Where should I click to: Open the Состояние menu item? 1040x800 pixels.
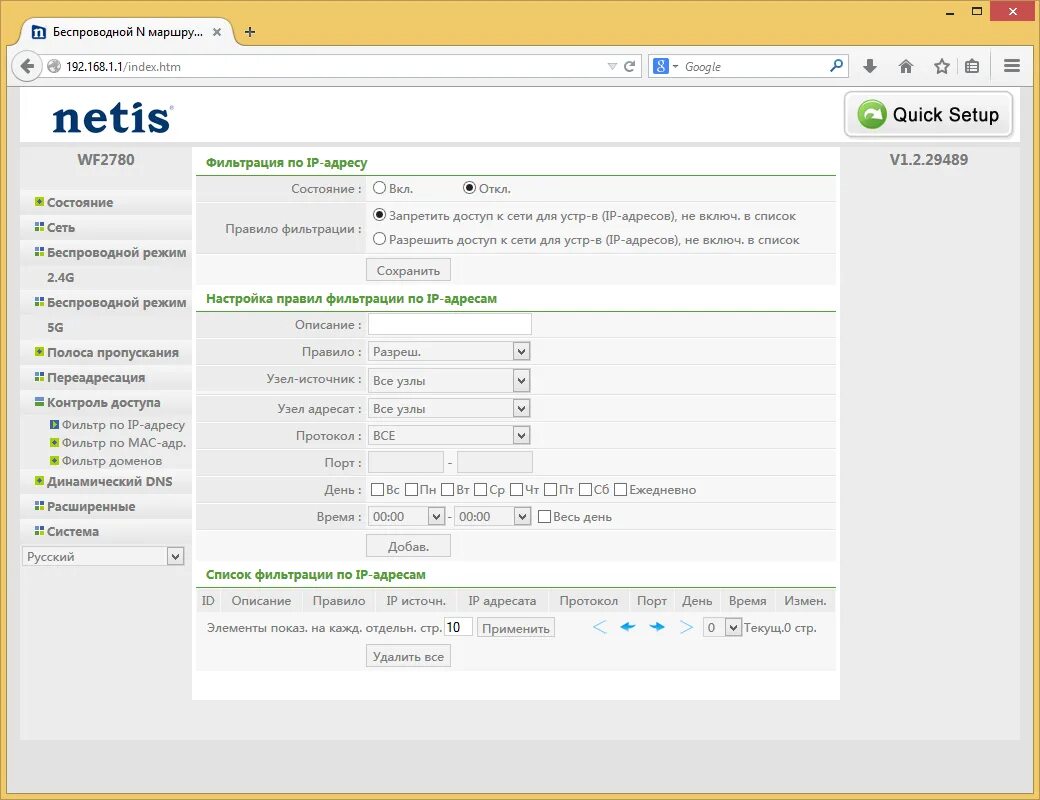point(80,202)
